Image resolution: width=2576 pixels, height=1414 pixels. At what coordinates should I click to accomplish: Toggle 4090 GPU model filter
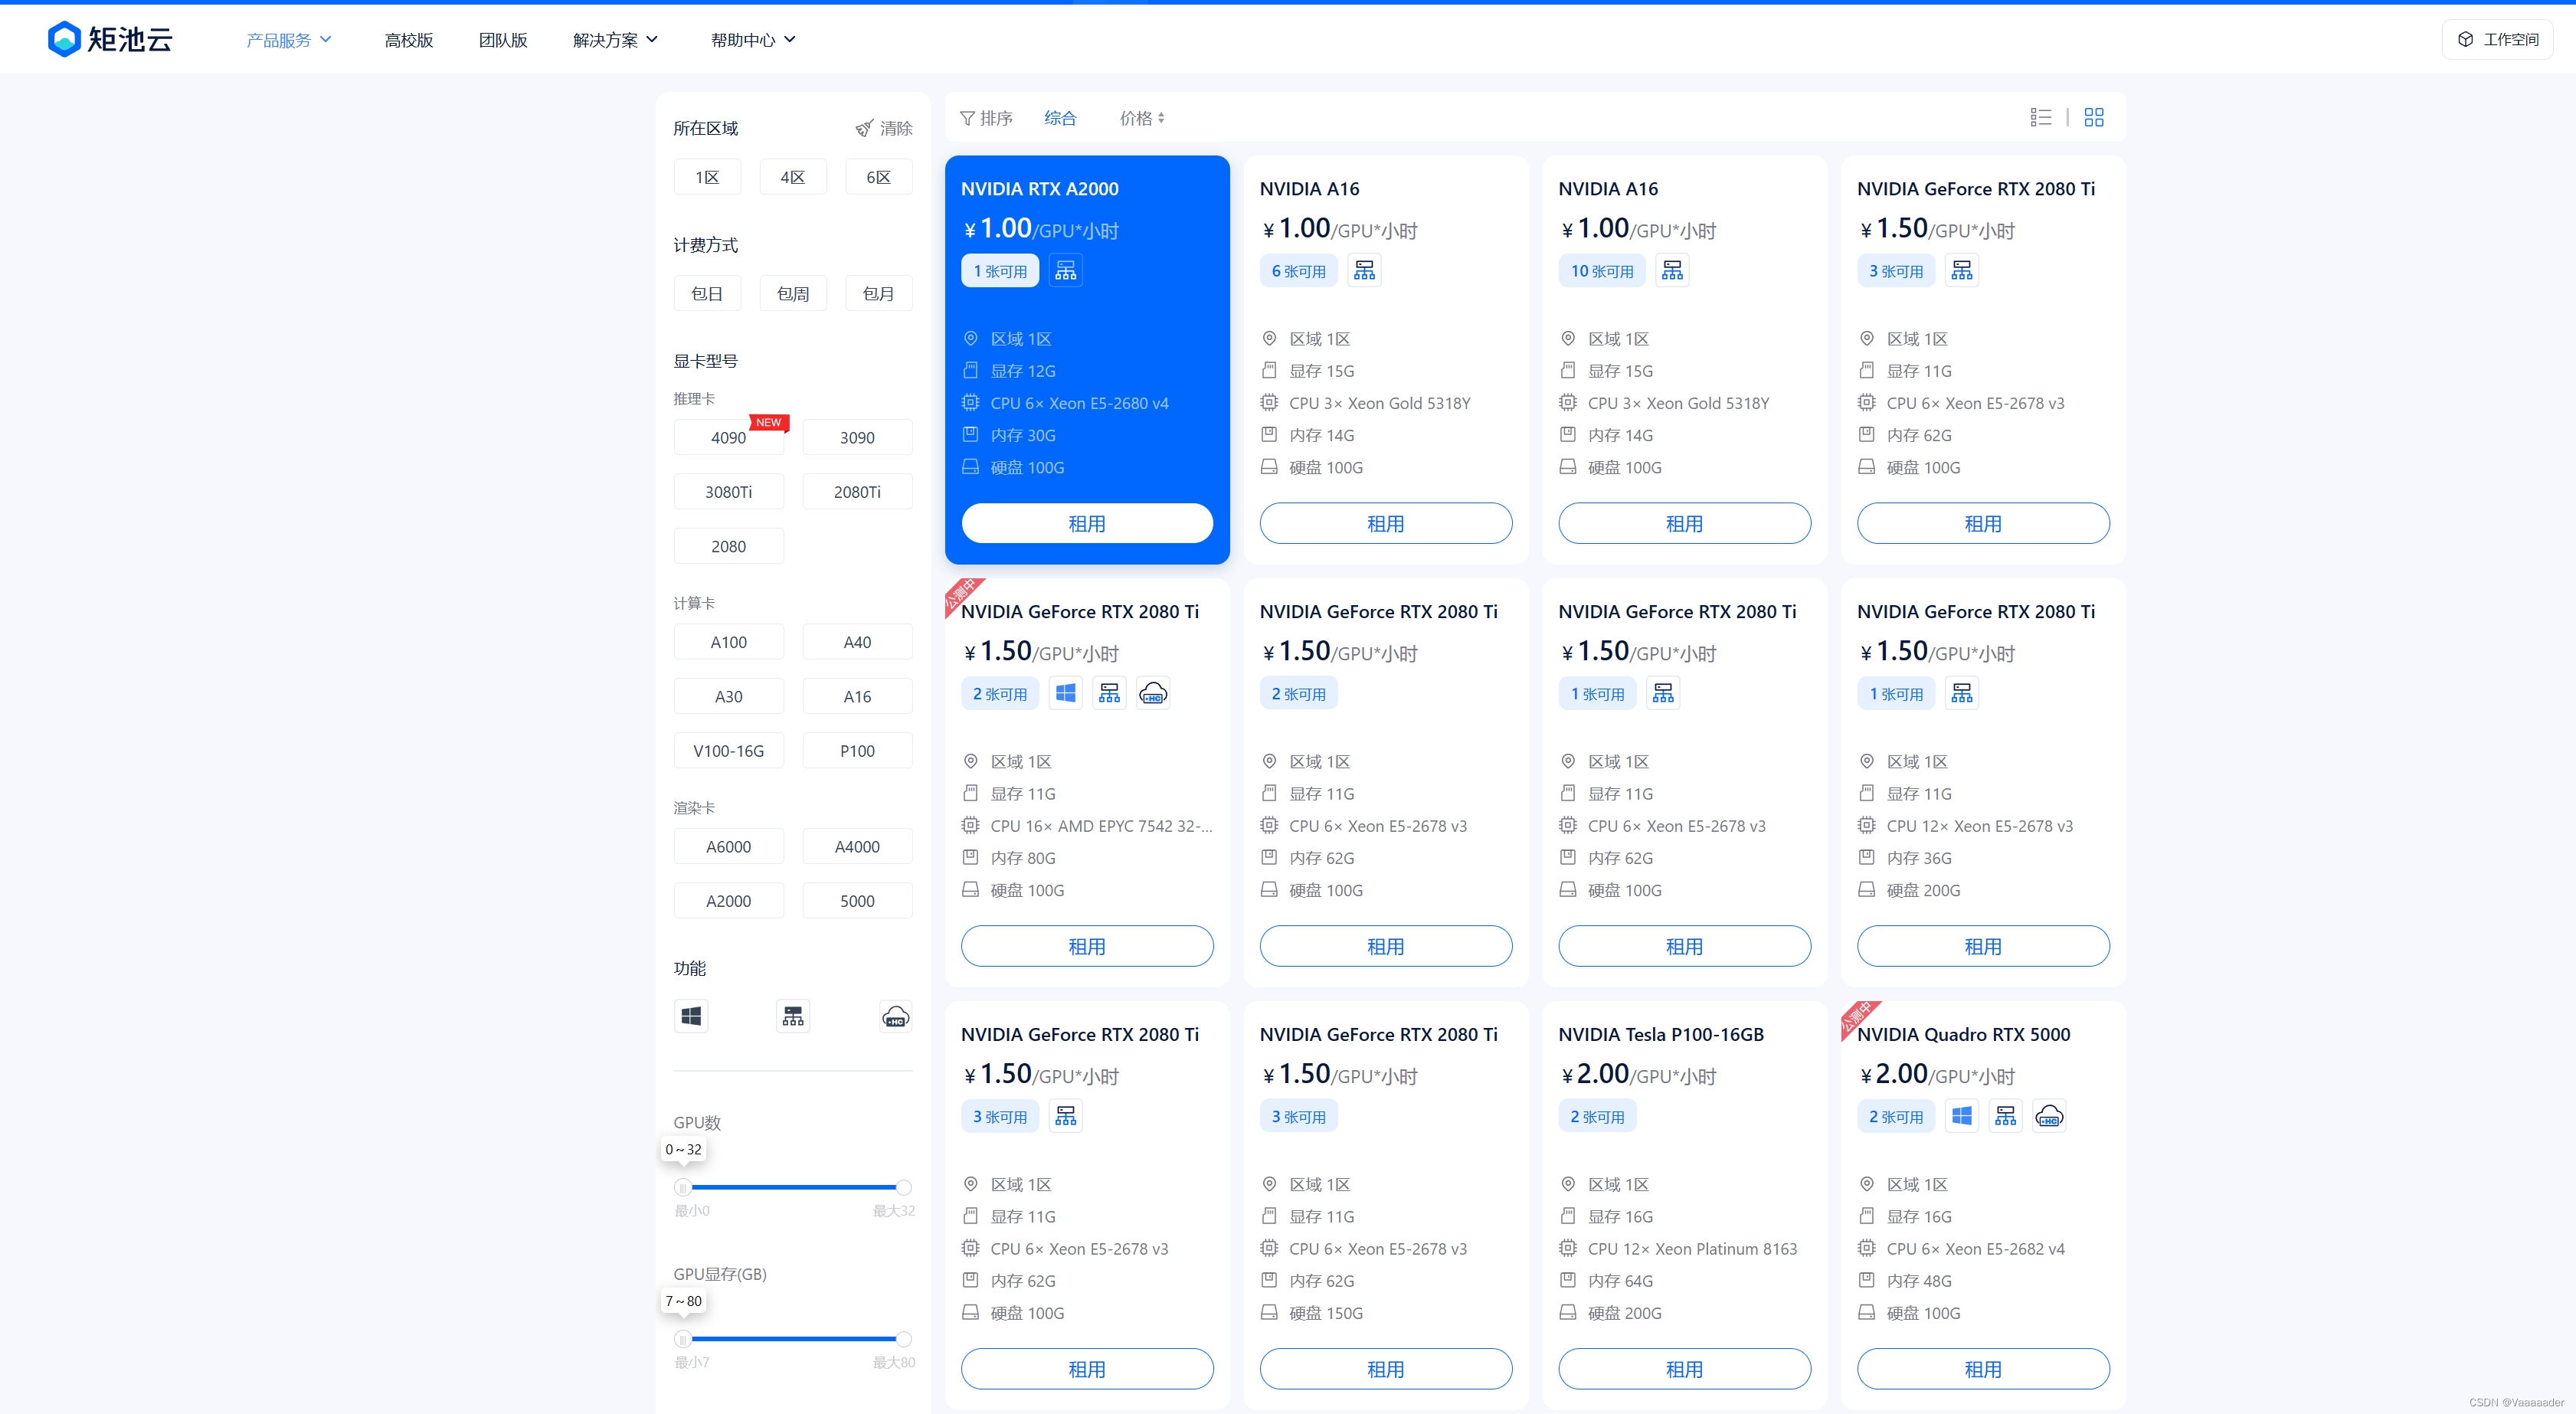tap(728, 438)
